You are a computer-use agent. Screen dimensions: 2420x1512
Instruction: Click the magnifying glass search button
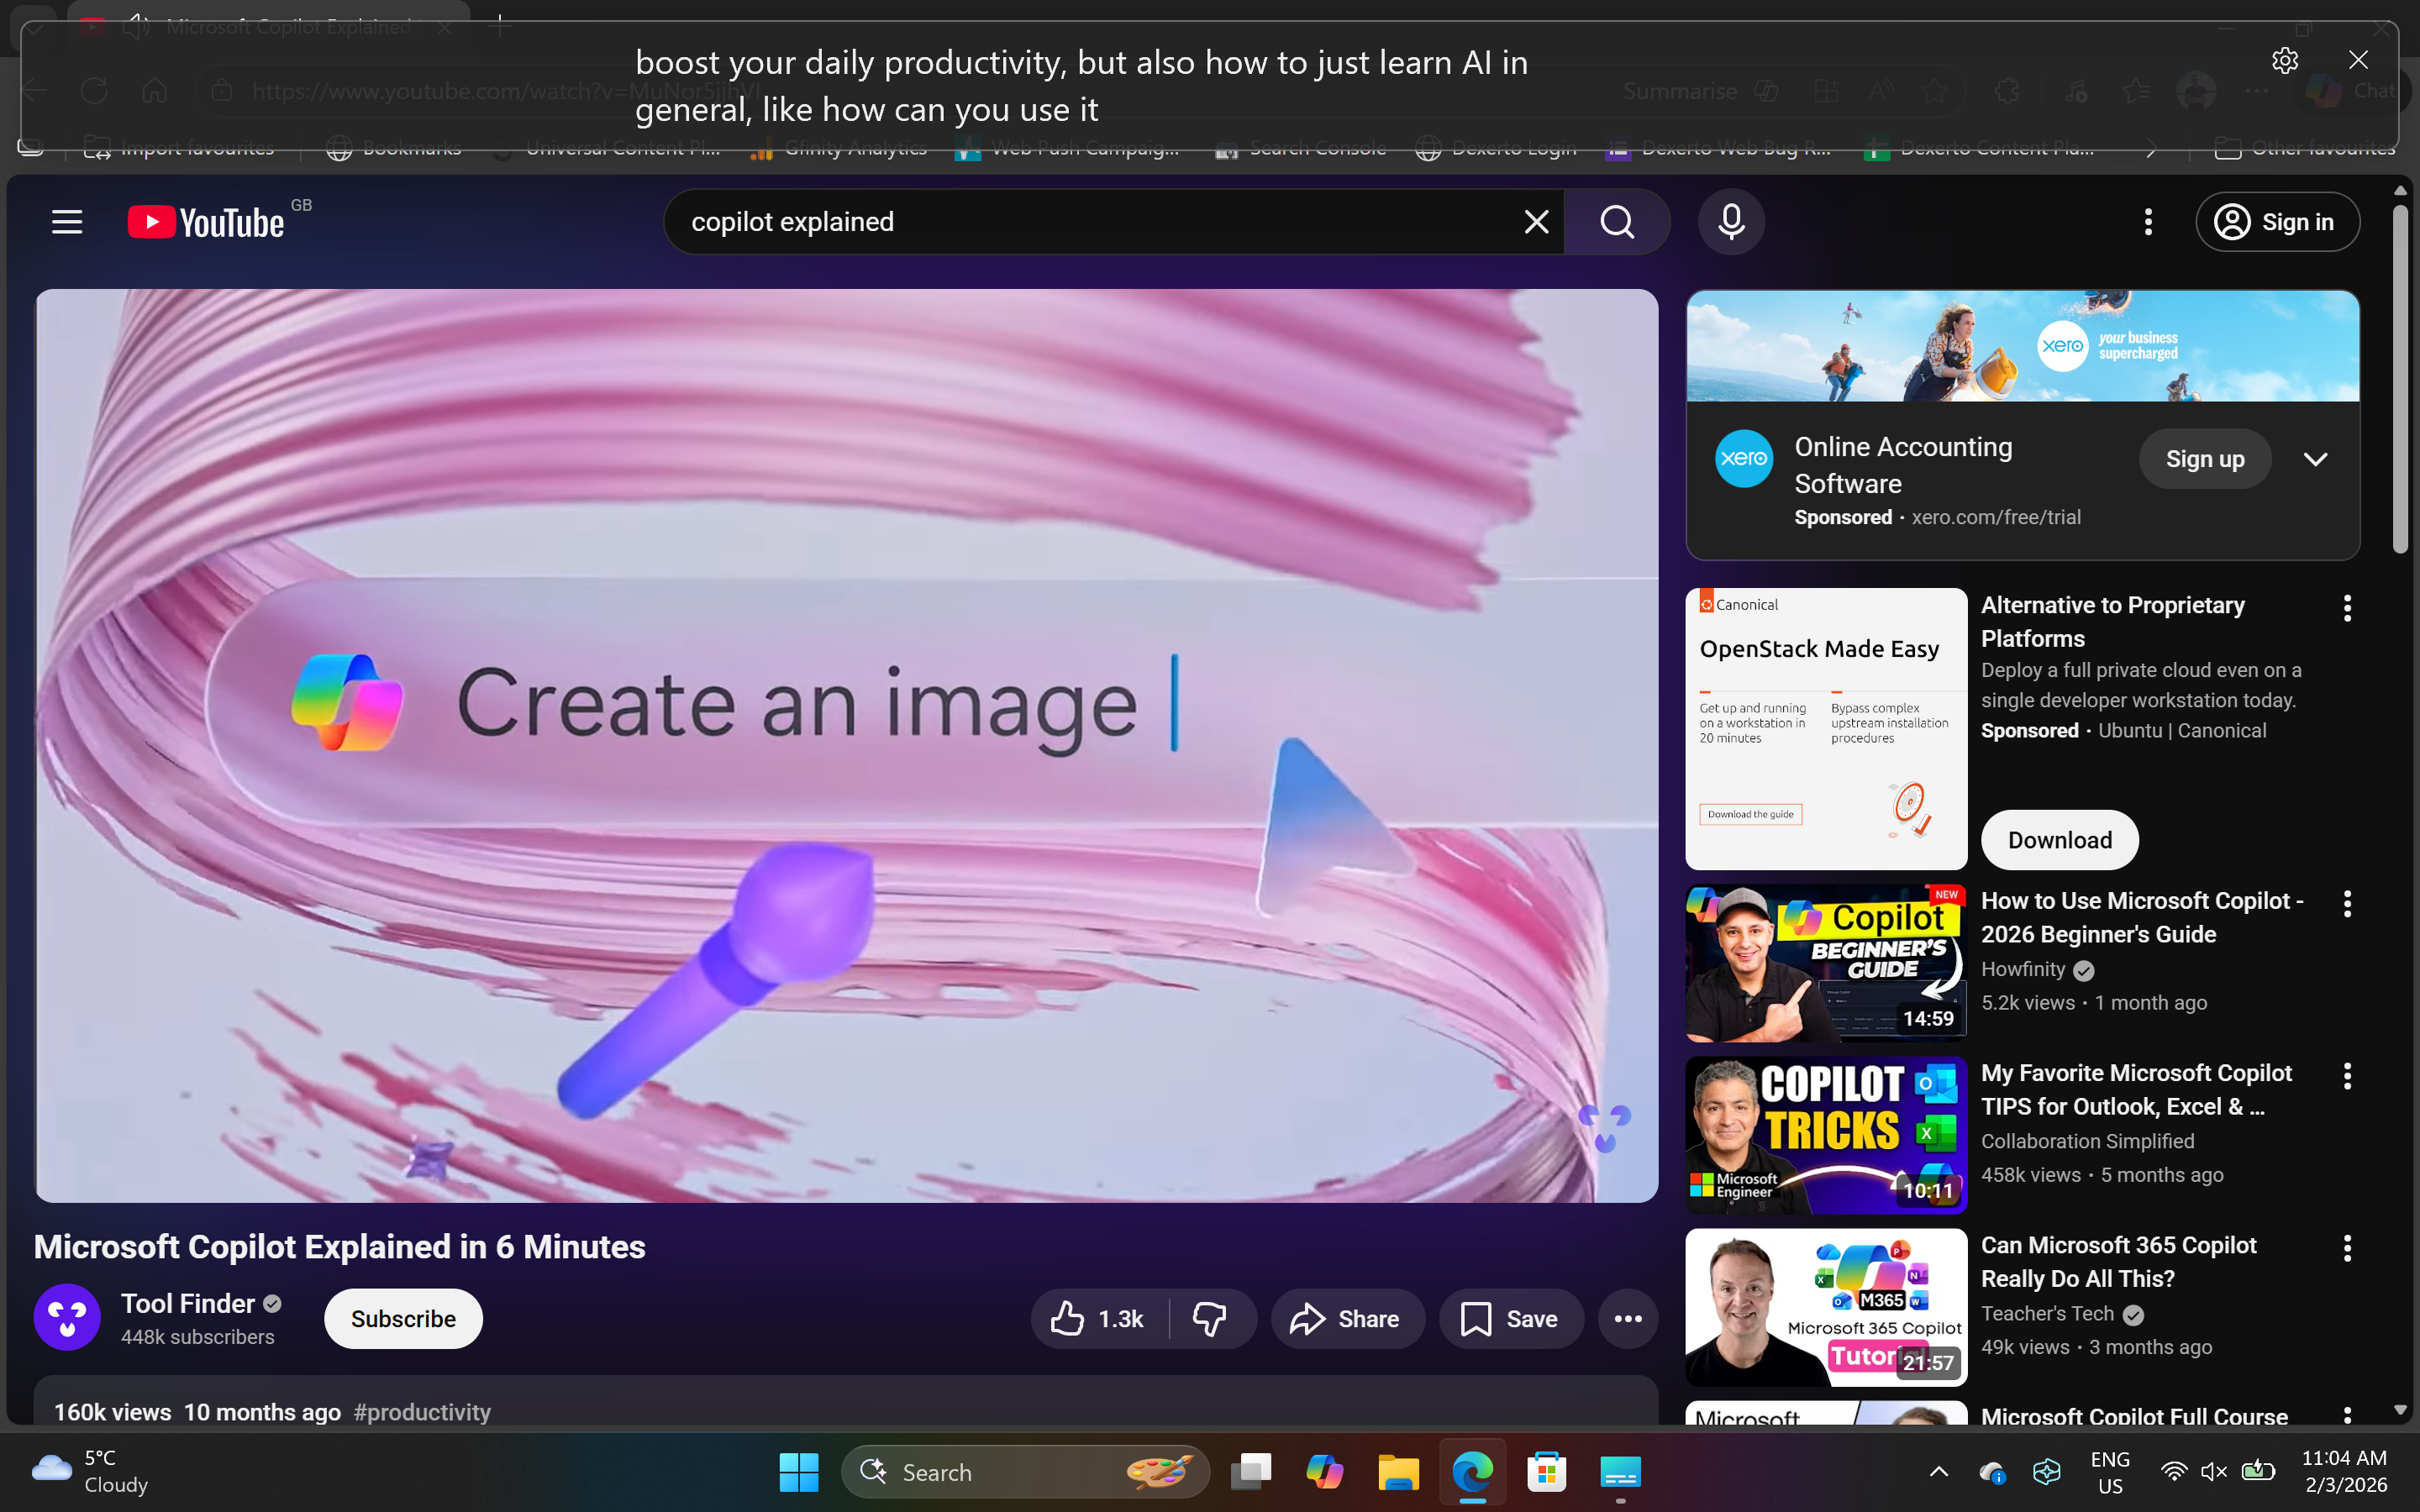pos(1616,222)
